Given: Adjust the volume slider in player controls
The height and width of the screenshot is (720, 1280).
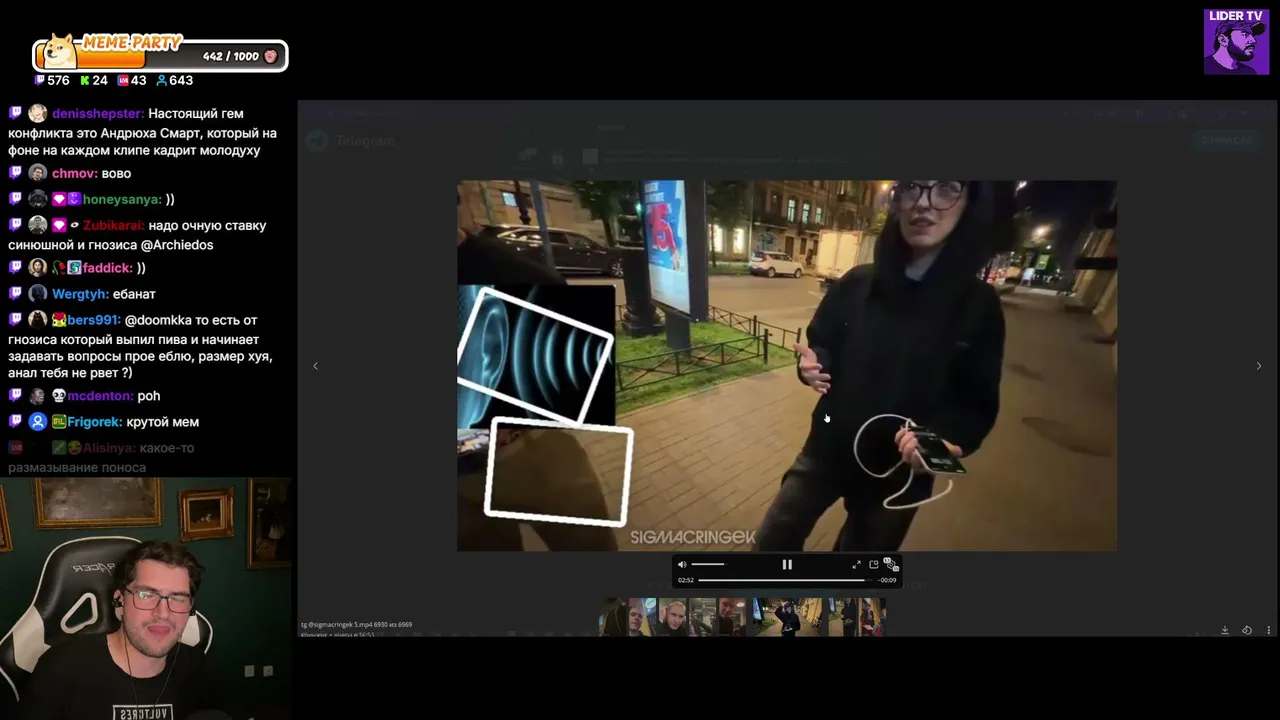Looking at the screenshot, I should coord(708,565).
